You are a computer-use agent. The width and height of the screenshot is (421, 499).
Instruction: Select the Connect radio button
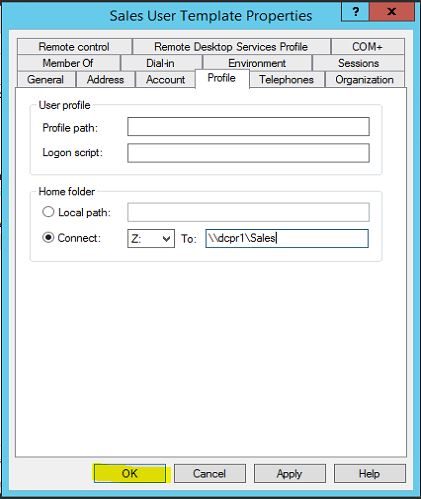tap(48, 238)
